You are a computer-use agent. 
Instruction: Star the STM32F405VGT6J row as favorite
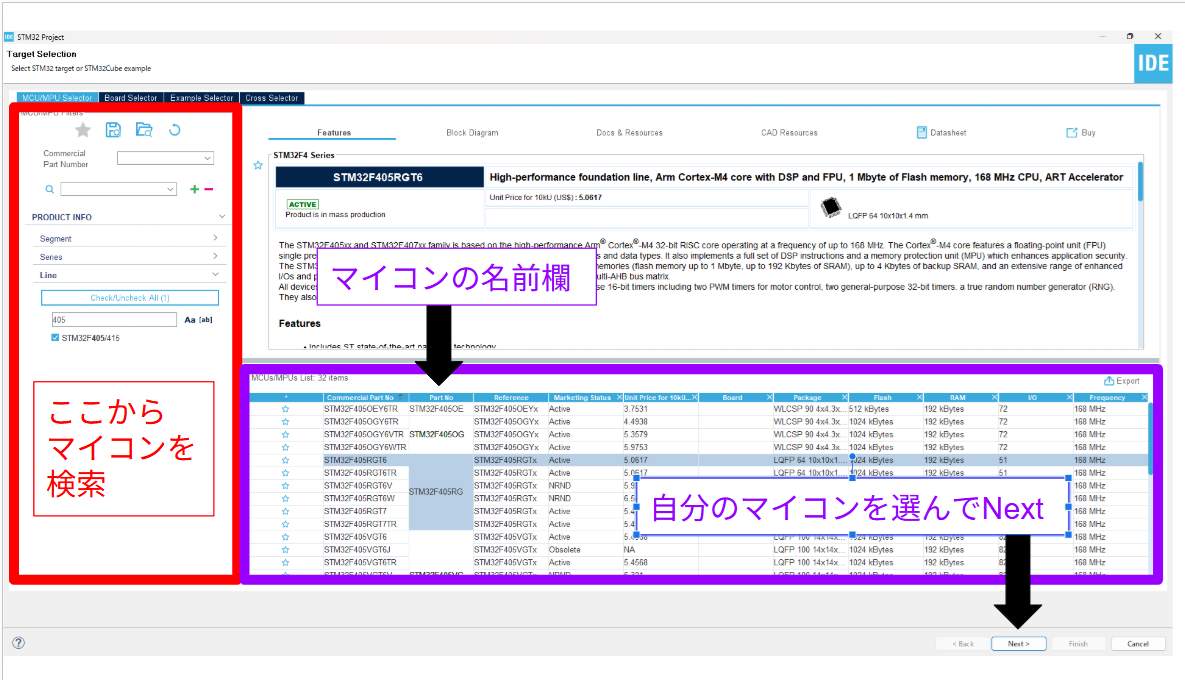(x=286, y=550)
